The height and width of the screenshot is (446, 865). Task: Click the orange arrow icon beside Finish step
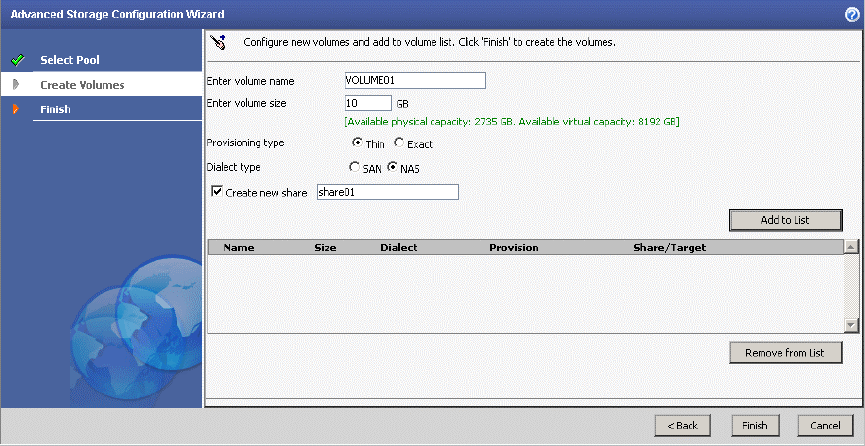(16, 109)
